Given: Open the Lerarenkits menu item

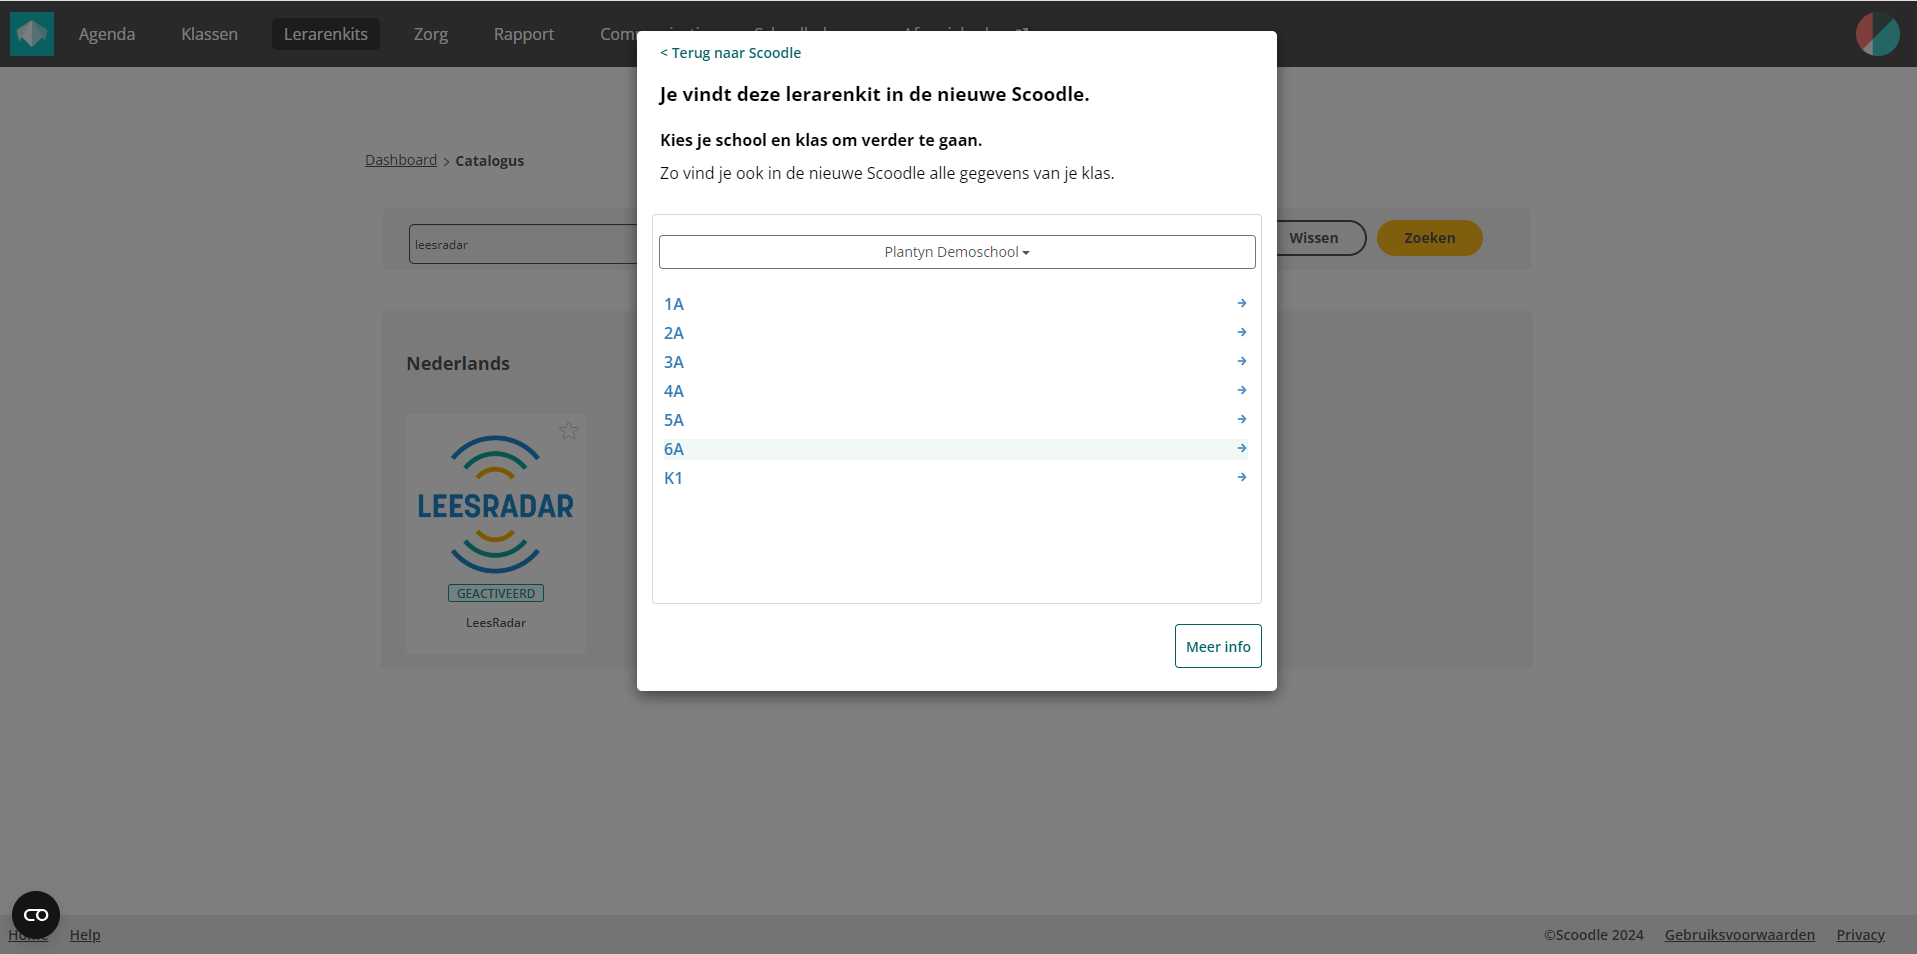Looking at the screenshot, I should (326, 34).
